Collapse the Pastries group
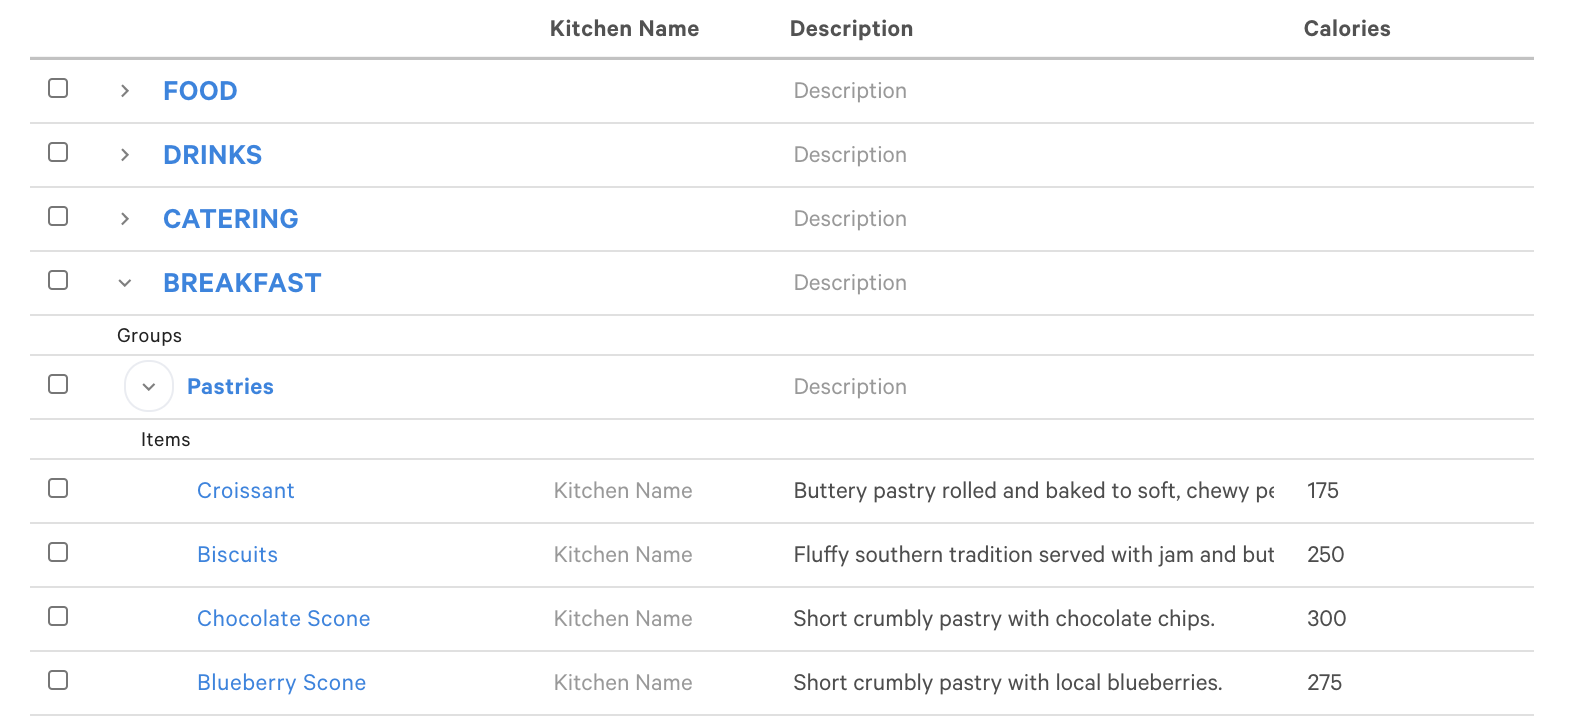 pyautogui.click(x=149, y=387)
